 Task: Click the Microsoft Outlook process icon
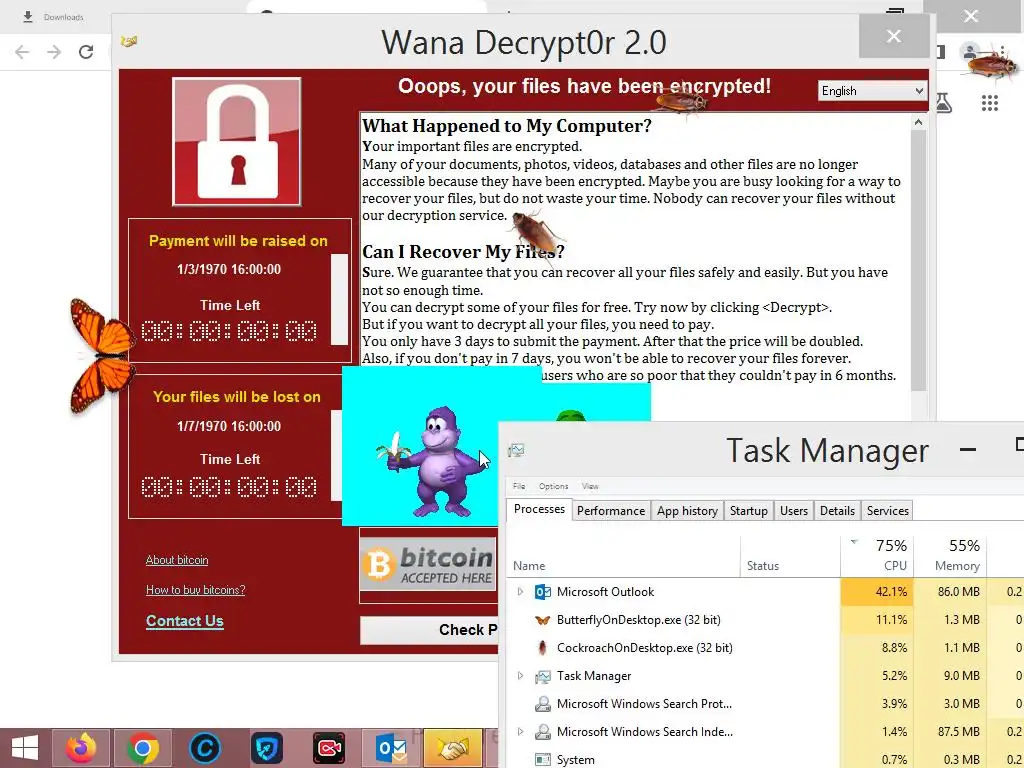point(542,592)
